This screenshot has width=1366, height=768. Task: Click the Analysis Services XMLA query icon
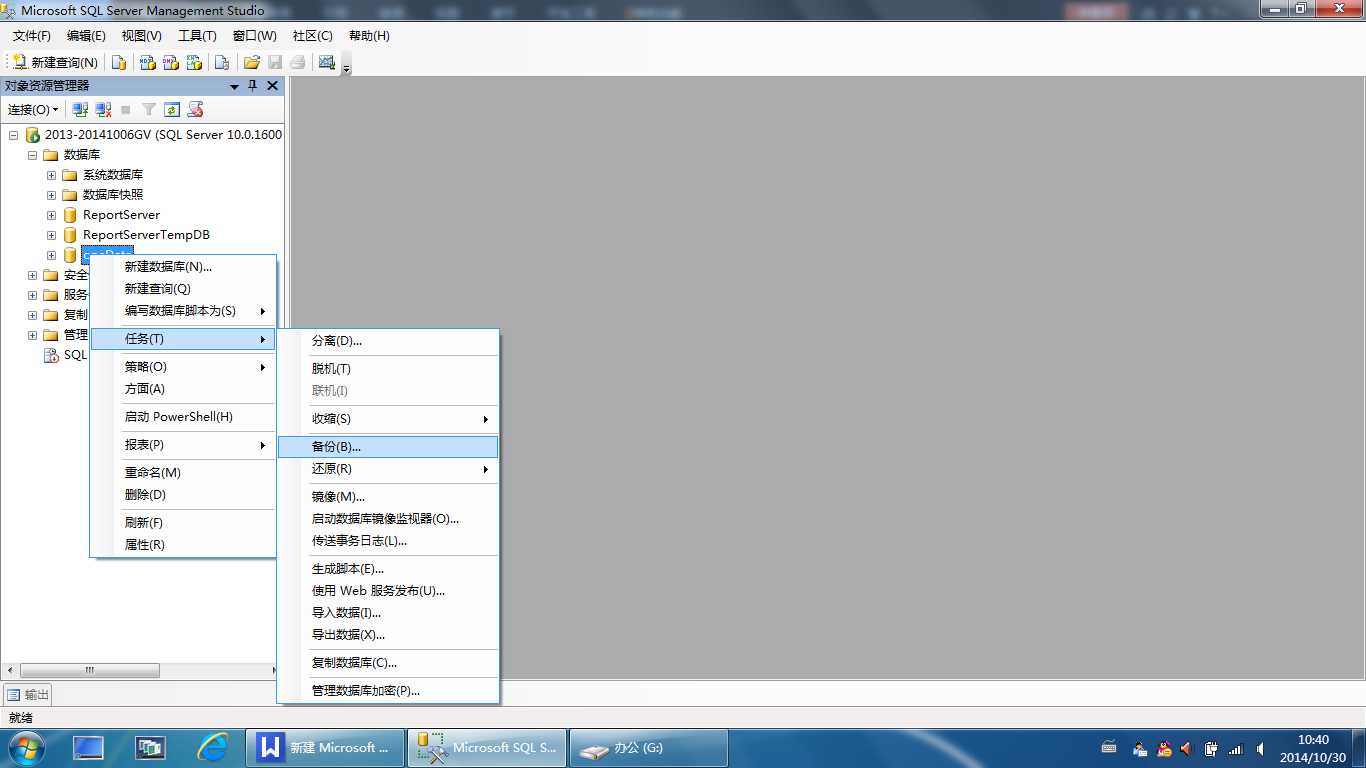[x=195, y=62]
